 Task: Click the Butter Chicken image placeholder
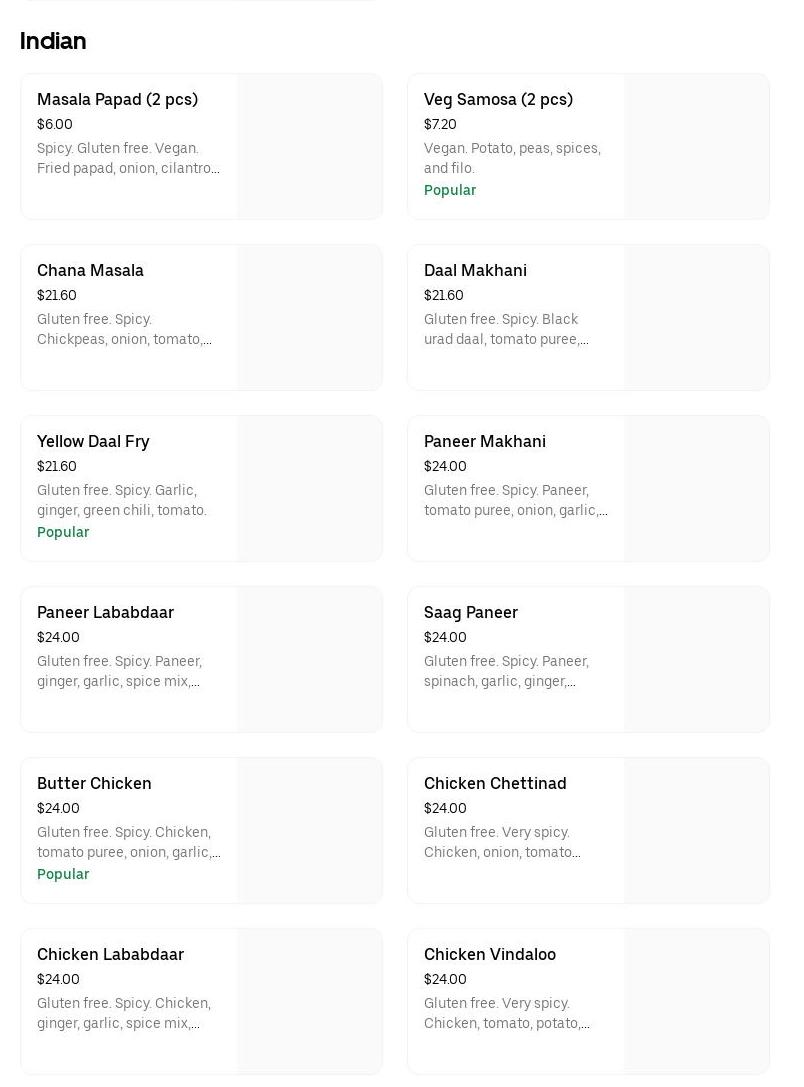click(309, 831)
